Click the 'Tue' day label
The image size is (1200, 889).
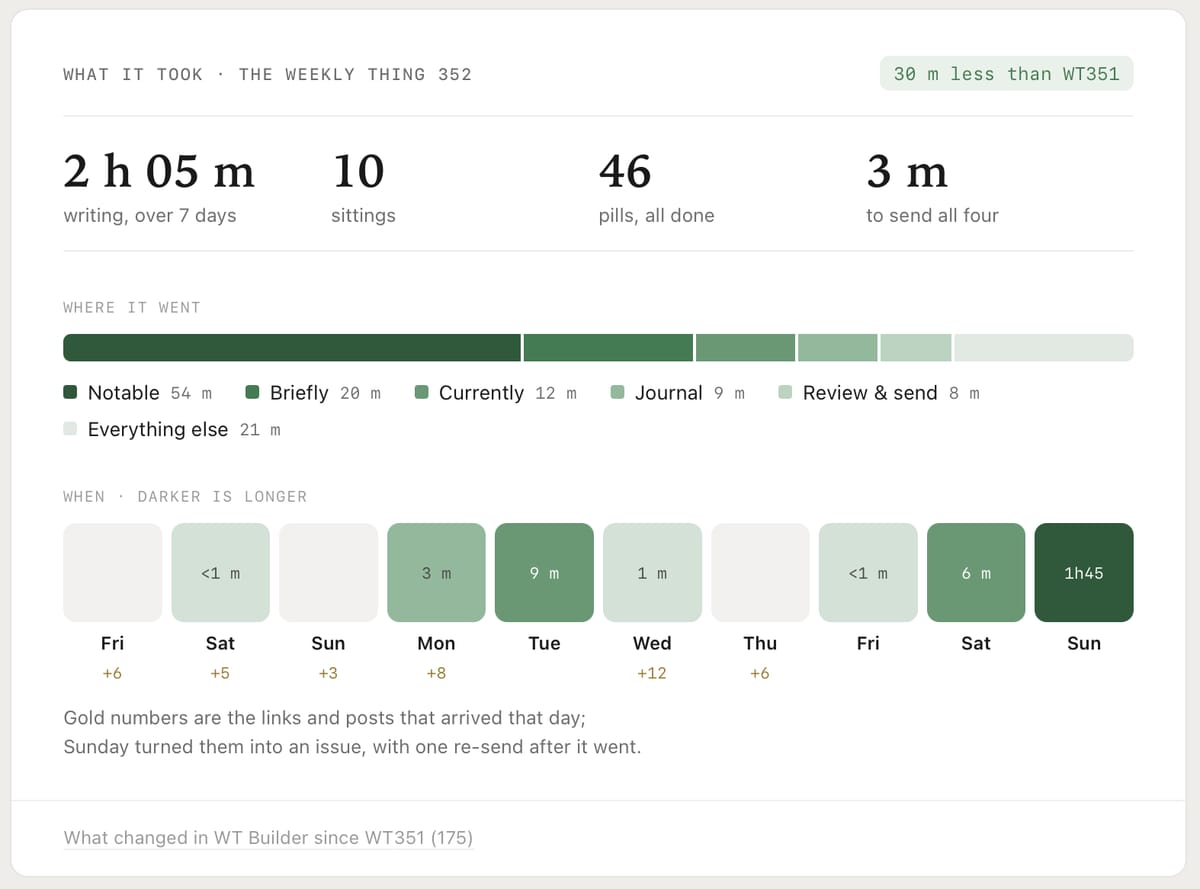[544, 643]
